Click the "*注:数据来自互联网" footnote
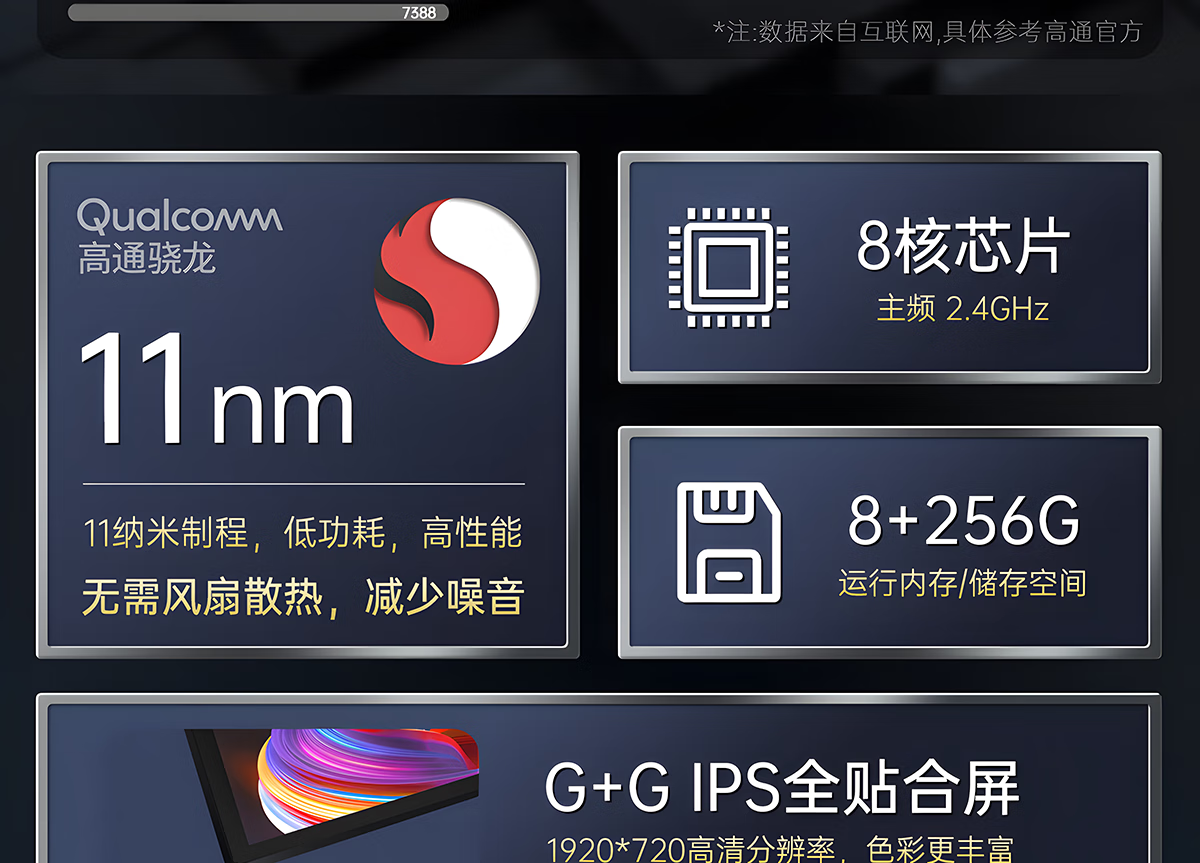Image resolution: width=1200 pixels, height=863 pixels. coord(824,32)
